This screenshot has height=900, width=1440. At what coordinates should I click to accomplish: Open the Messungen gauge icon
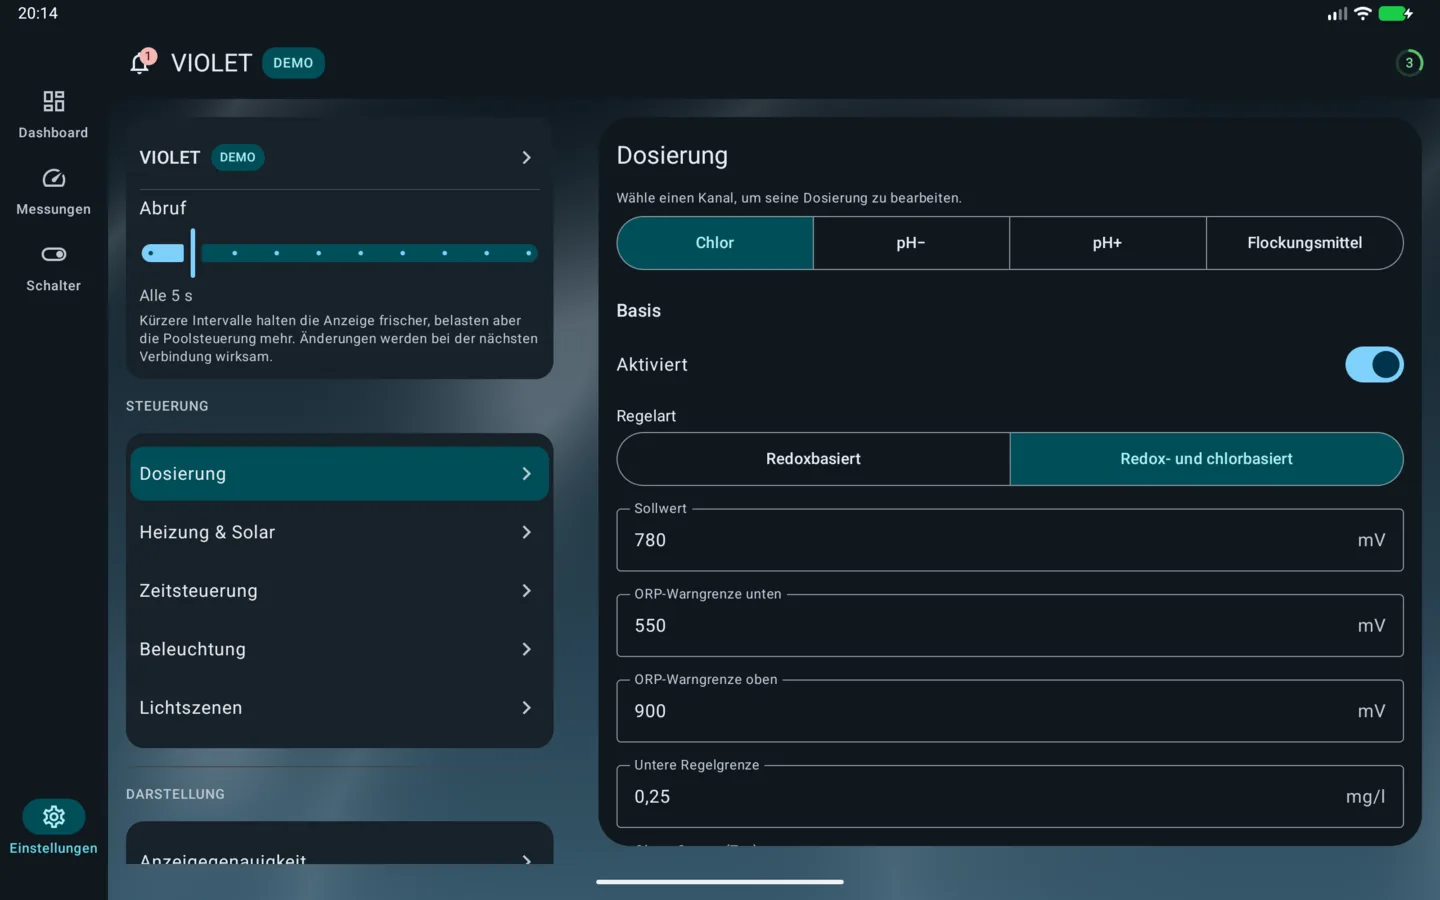click(x=53, y=178)
